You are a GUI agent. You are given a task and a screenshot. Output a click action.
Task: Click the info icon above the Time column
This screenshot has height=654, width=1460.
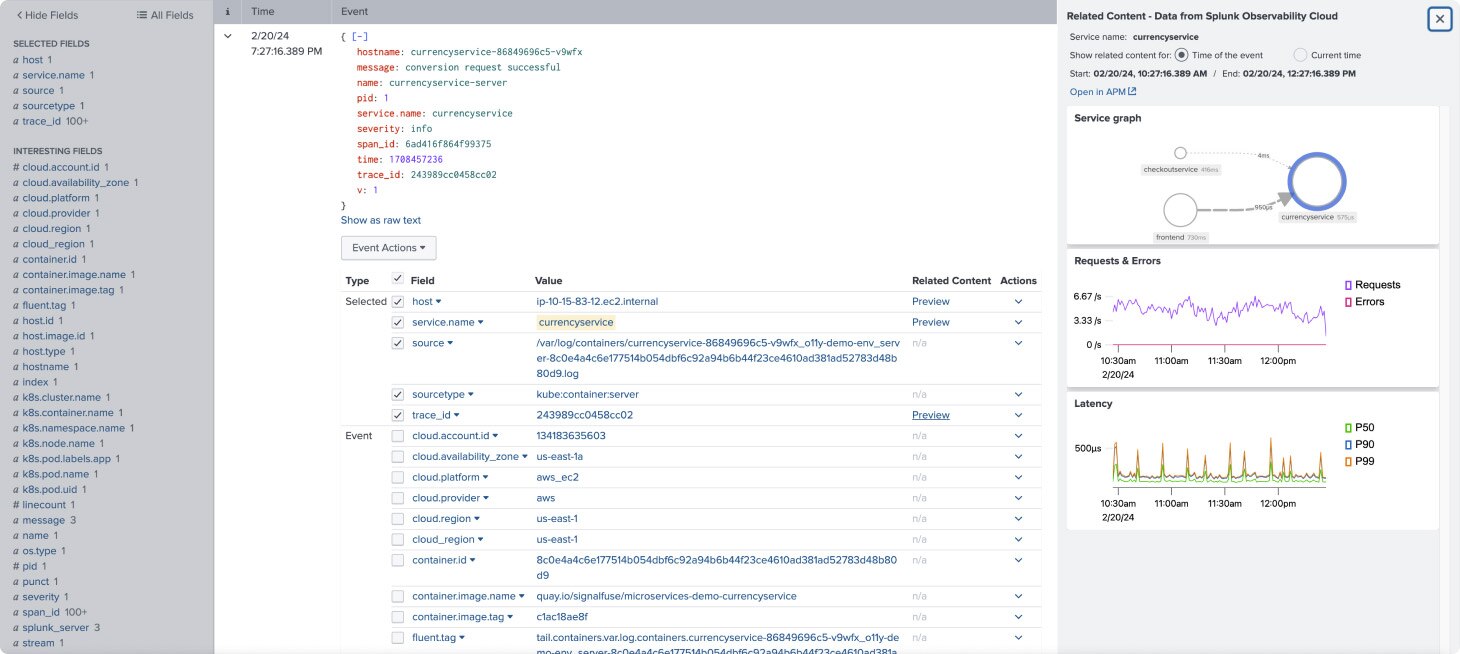coord(227,11)
